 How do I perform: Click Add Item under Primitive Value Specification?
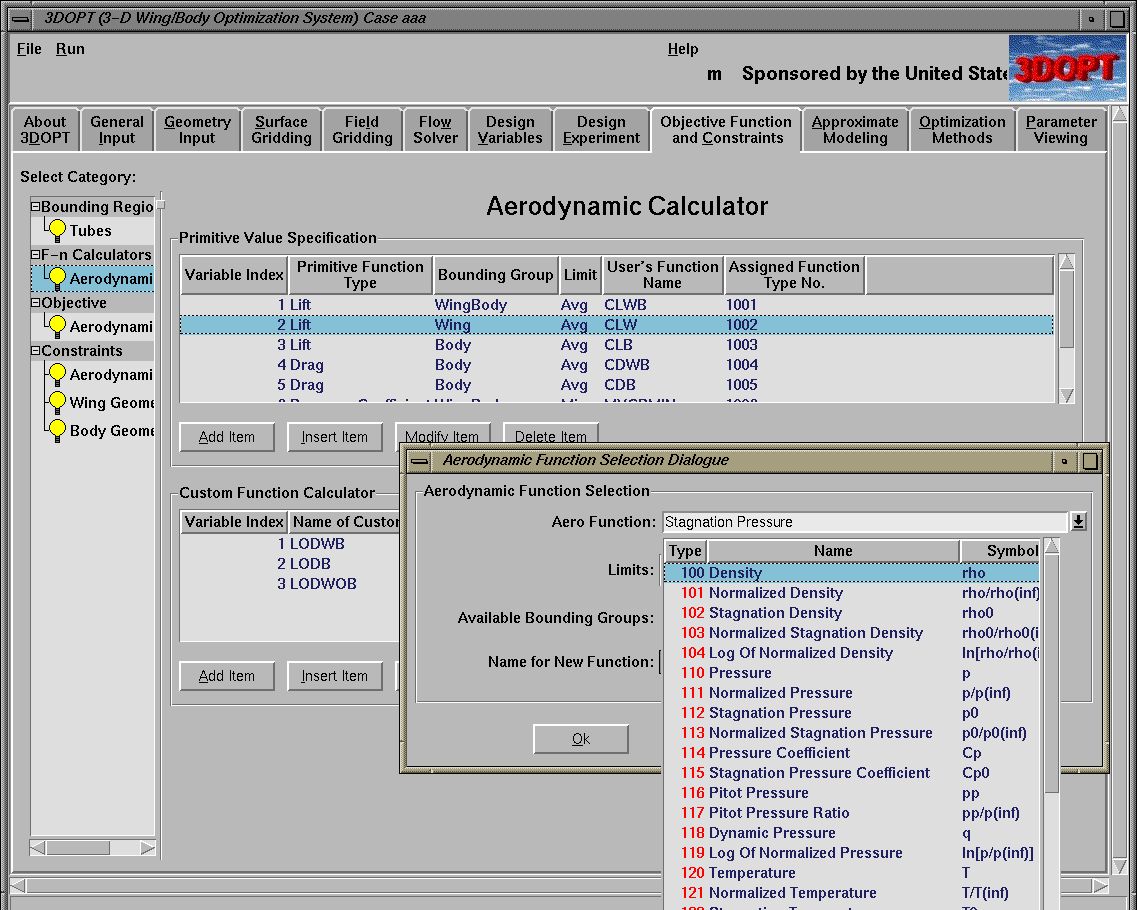pos(227,437)
